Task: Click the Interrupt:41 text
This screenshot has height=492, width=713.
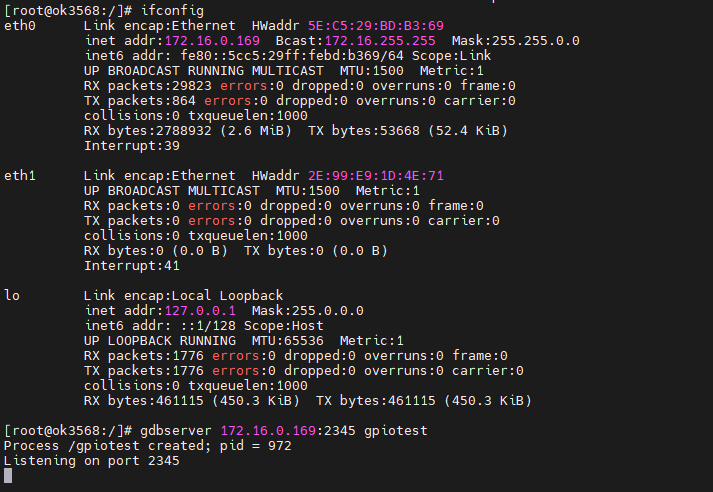Action: [x=132, y=265]
